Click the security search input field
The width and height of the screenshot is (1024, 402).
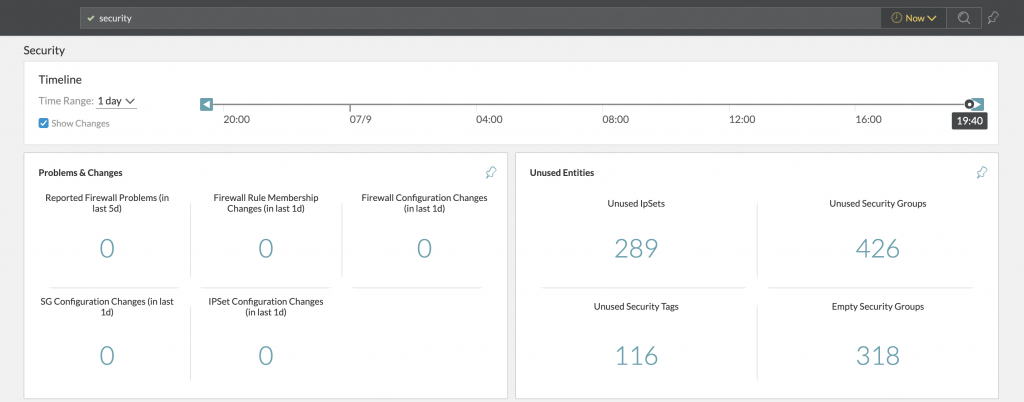[x=480, y=18]
